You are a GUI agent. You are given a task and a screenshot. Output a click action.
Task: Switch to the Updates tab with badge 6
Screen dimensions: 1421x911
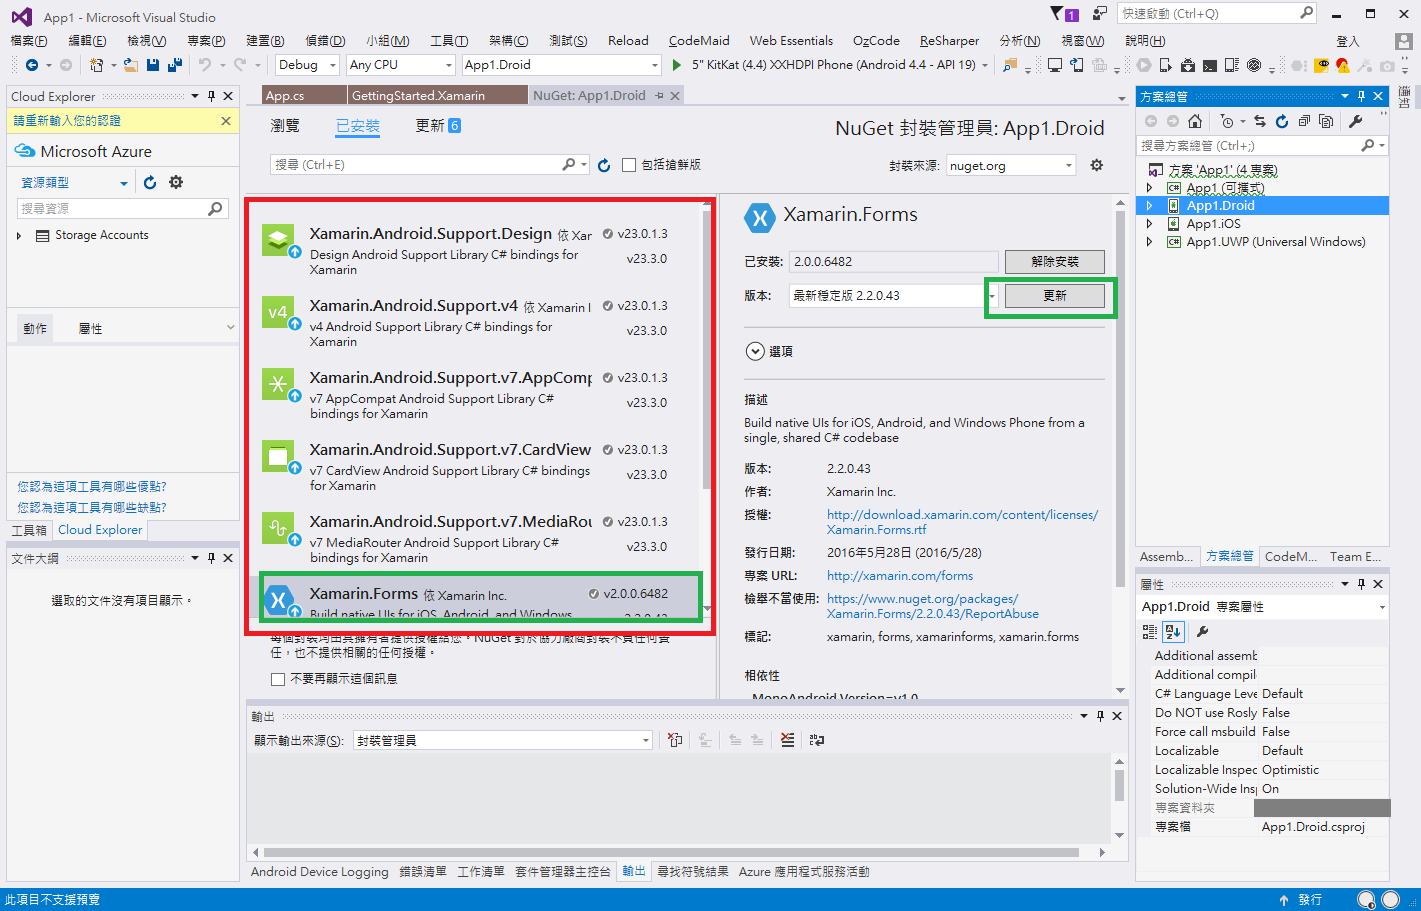click(x=438, y=126)
